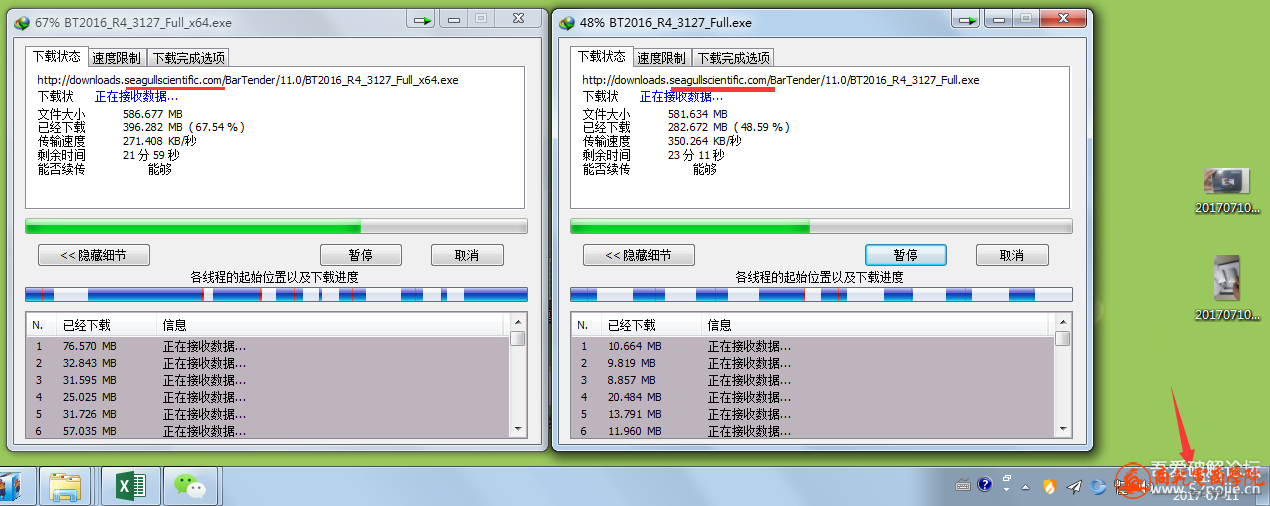Select thread row with 57.035 MB

tap(267, 430)
